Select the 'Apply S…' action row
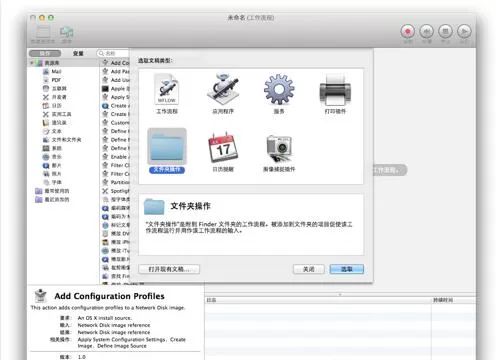 click(115, 97)
